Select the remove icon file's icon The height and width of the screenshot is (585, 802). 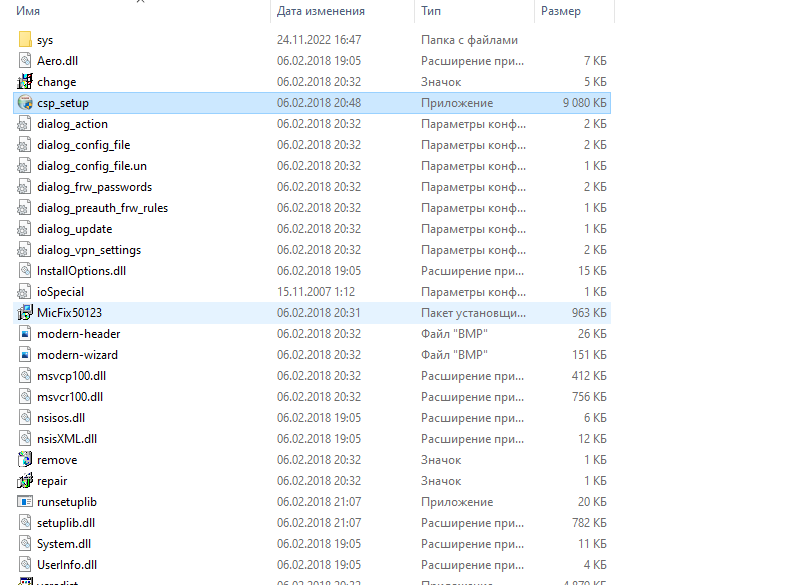pyautogui.click(x=25, y=459)
